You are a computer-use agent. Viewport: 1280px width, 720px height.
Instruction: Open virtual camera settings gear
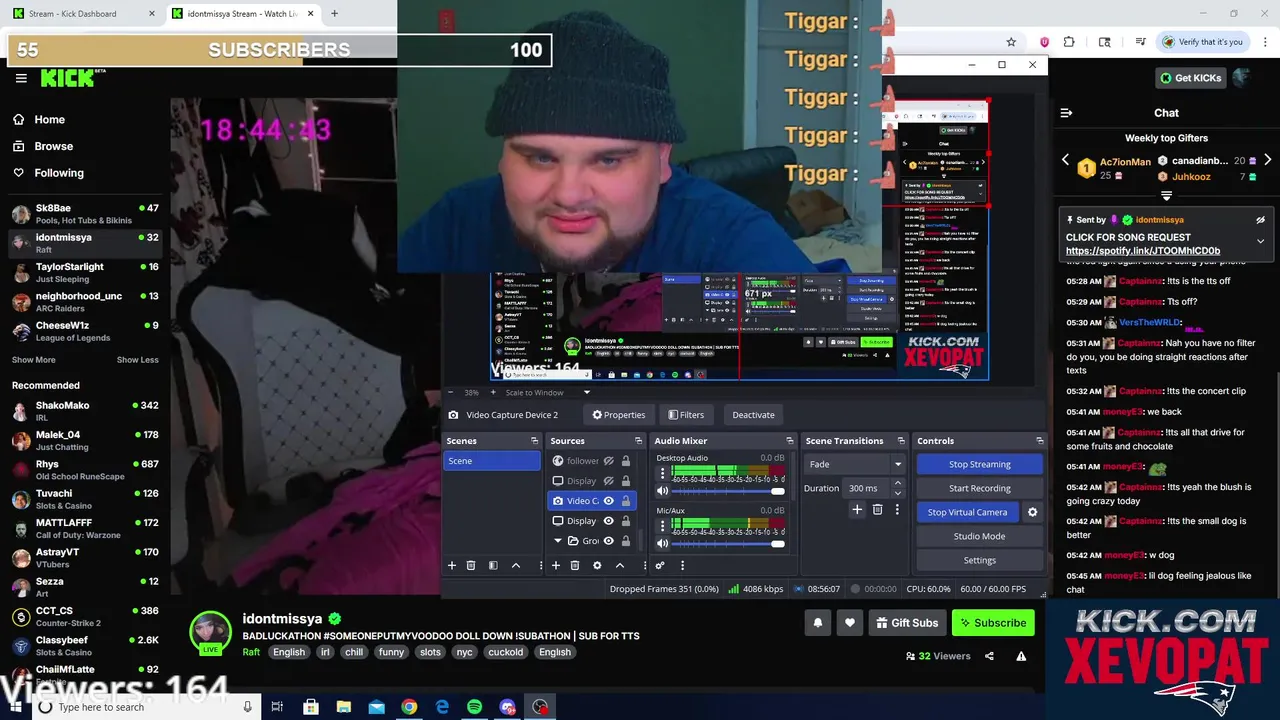click(1032, 512)
